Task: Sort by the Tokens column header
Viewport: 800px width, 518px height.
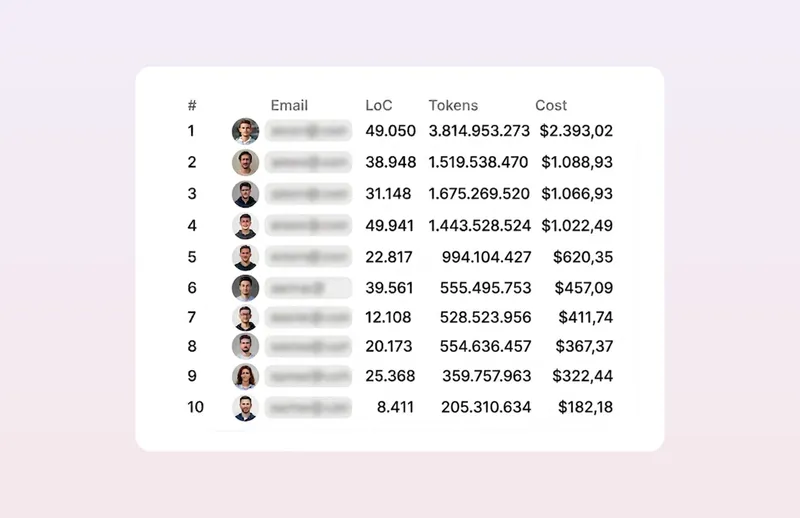Action: [x=453, y=105]
